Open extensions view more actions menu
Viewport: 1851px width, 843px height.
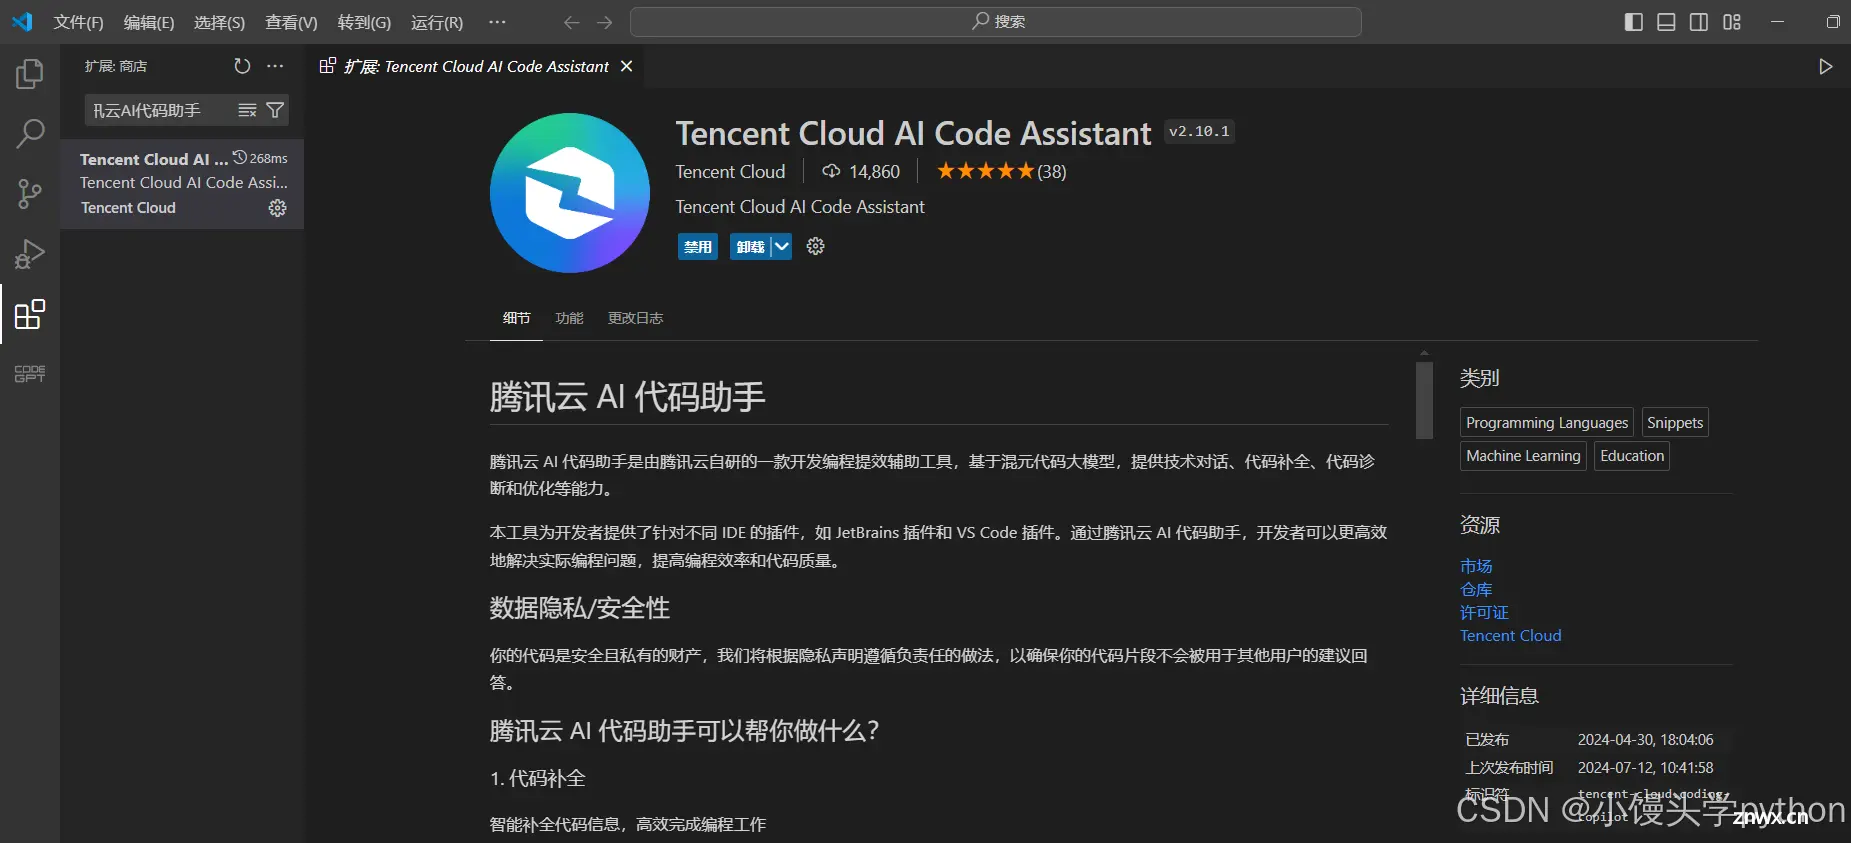276,66
